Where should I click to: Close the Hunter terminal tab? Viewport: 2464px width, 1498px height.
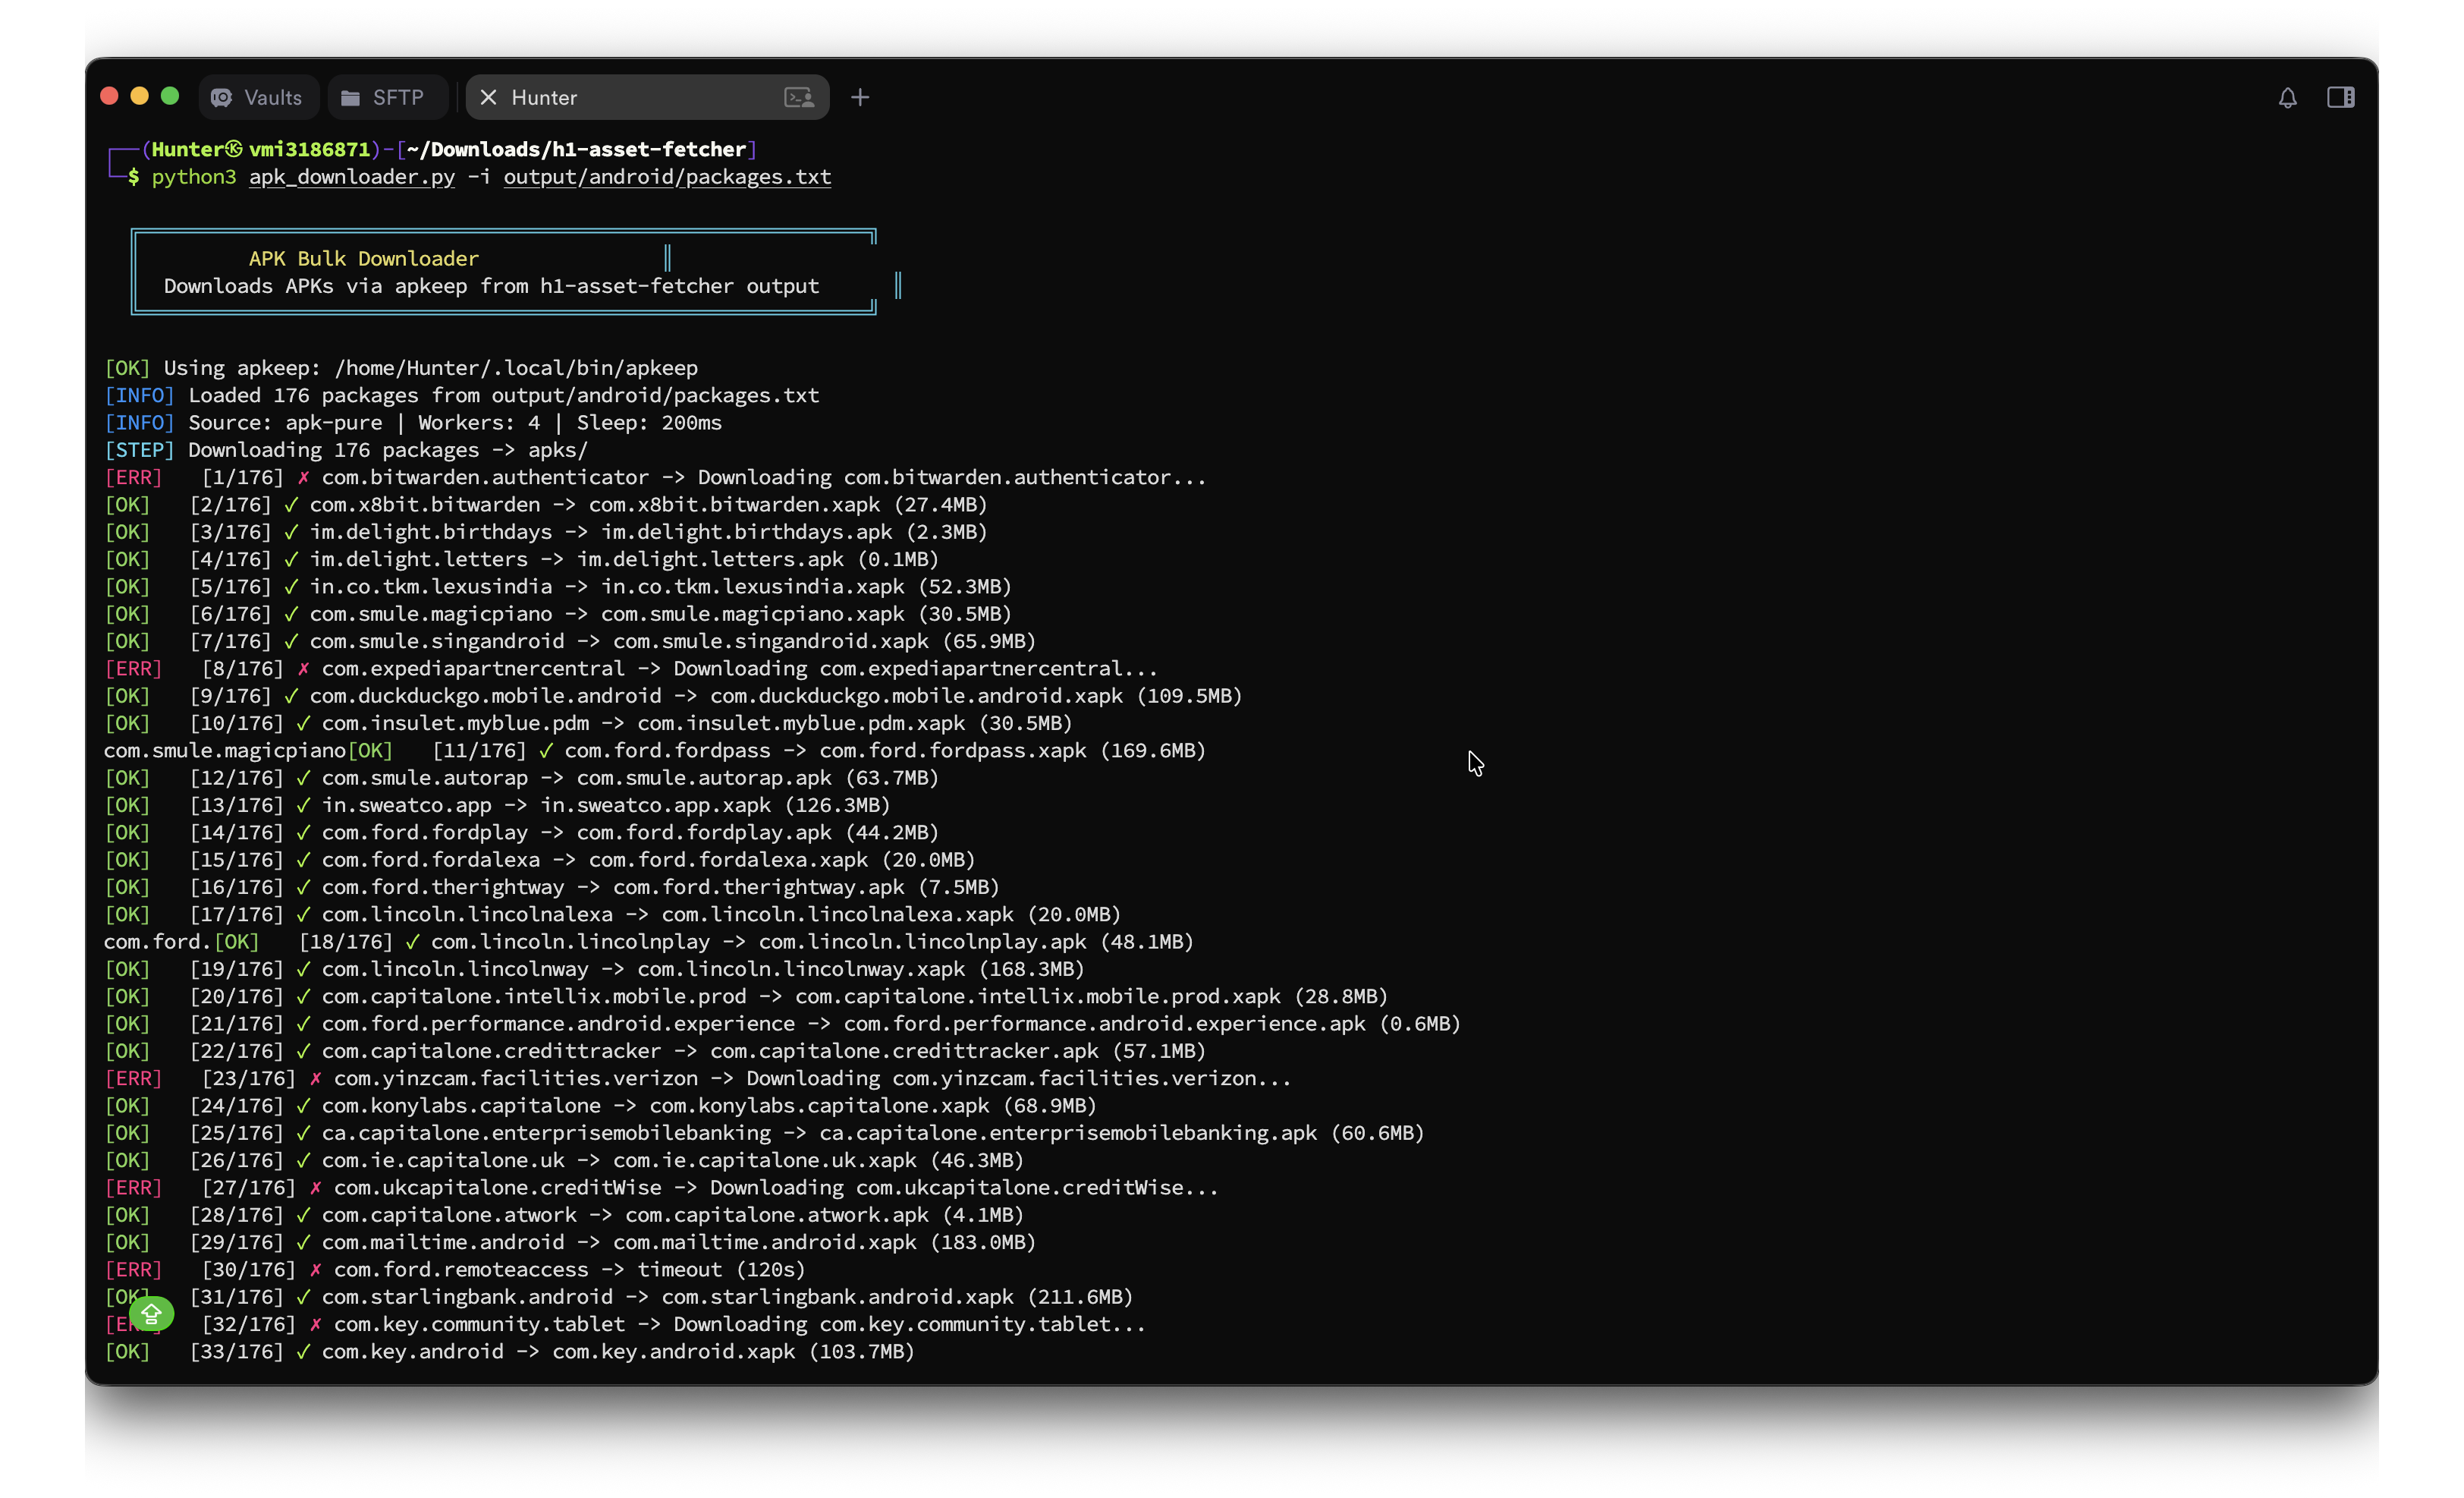click(489, 97)
